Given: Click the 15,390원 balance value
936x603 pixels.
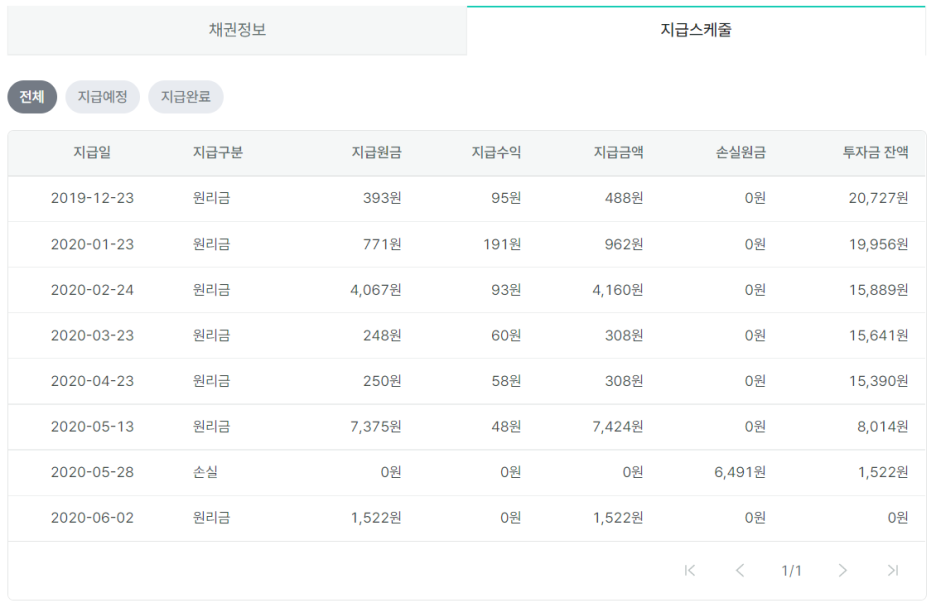Looking at the screenshot, I should coord(878,381).
